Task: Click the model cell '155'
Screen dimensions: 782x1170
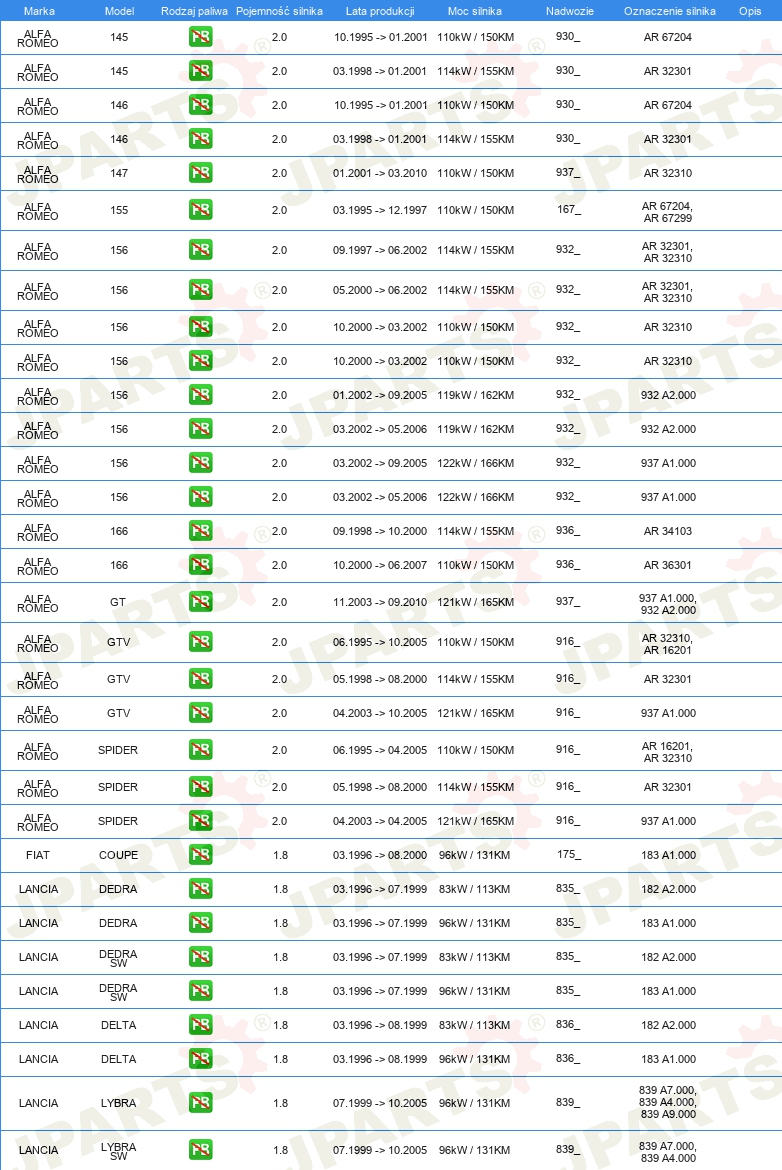Action: [x=119, y=210]
